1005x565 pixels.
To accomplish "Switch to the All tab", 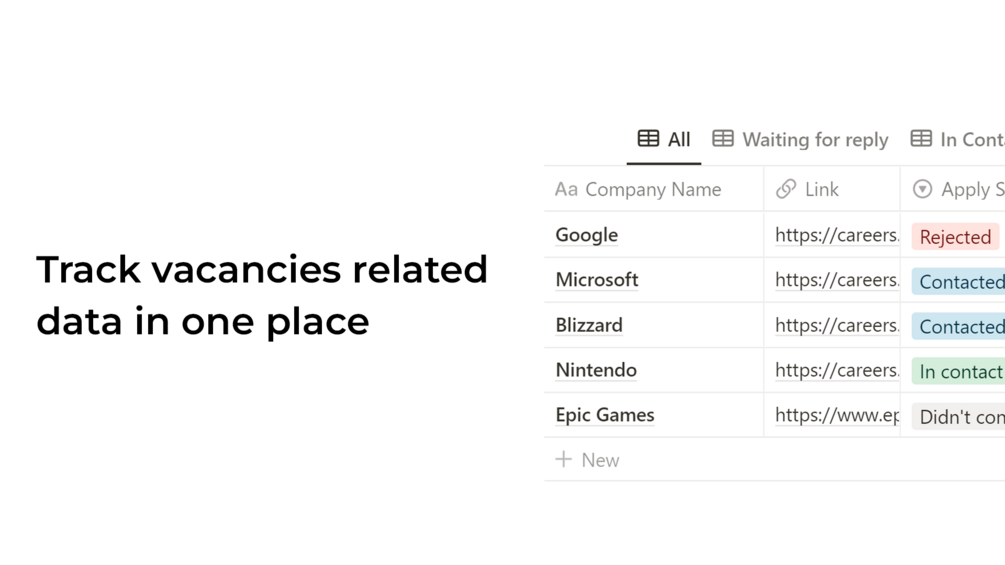I will pyautogui.click(x=678, y=140).
